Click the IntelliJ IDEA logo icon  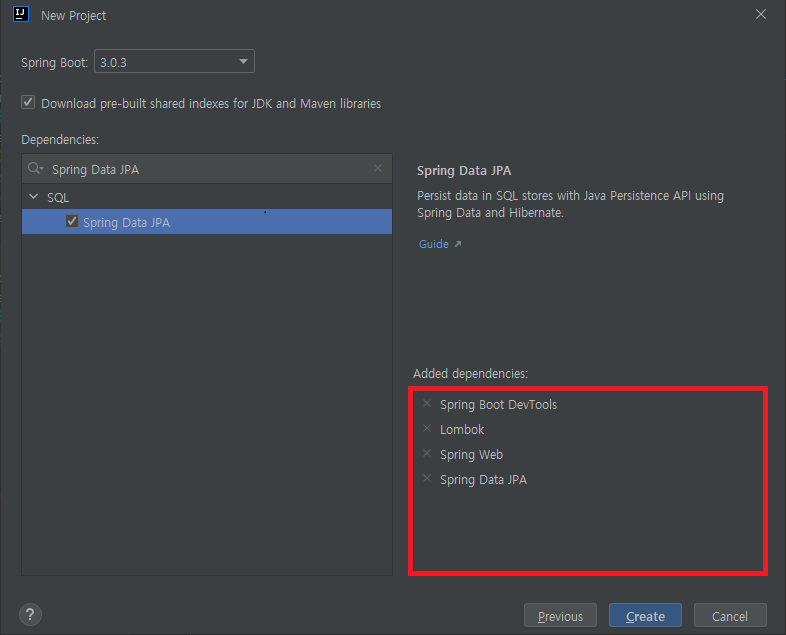tap(21, 14)
